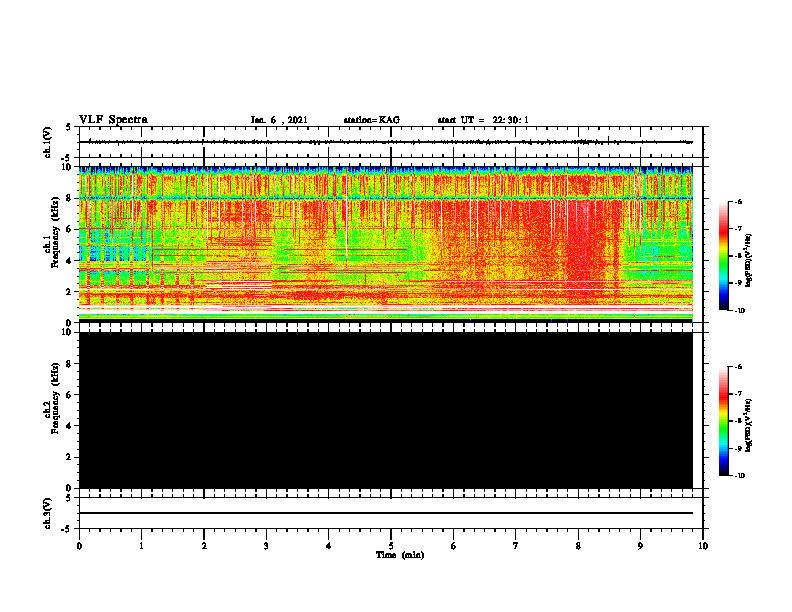Click the "-10" label on ch.2 colorbar
This screenshot has height=612, width=792.
pyautogui.click(x=739, y=476)
